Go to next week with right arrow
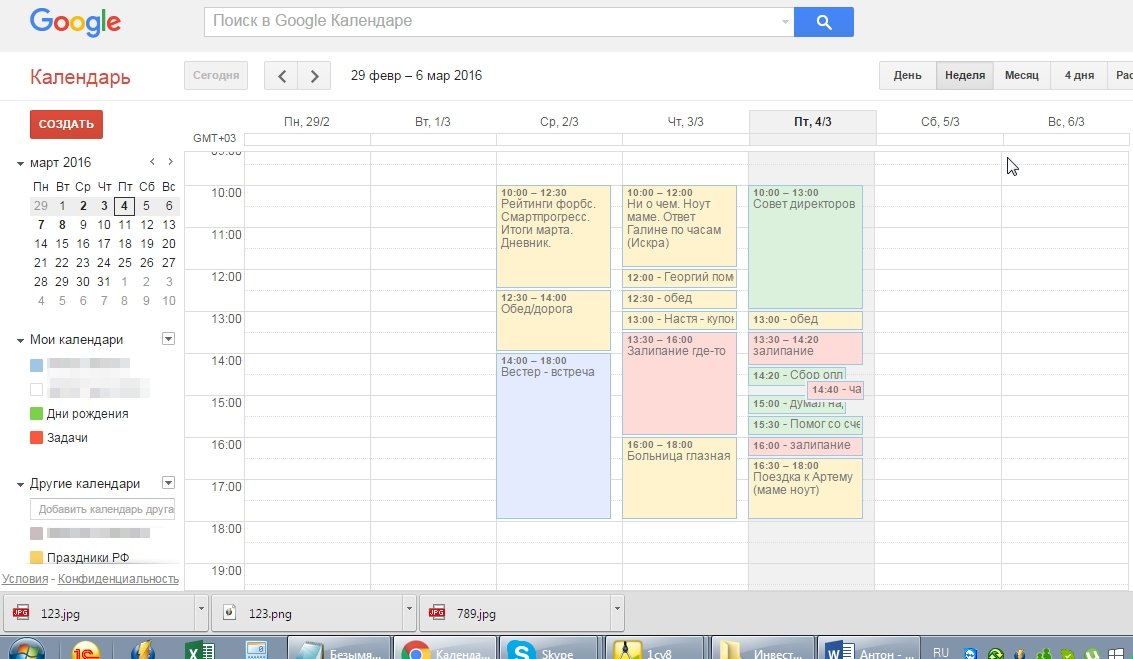This screenshot has width=1133, height=659. pos(315,75)
